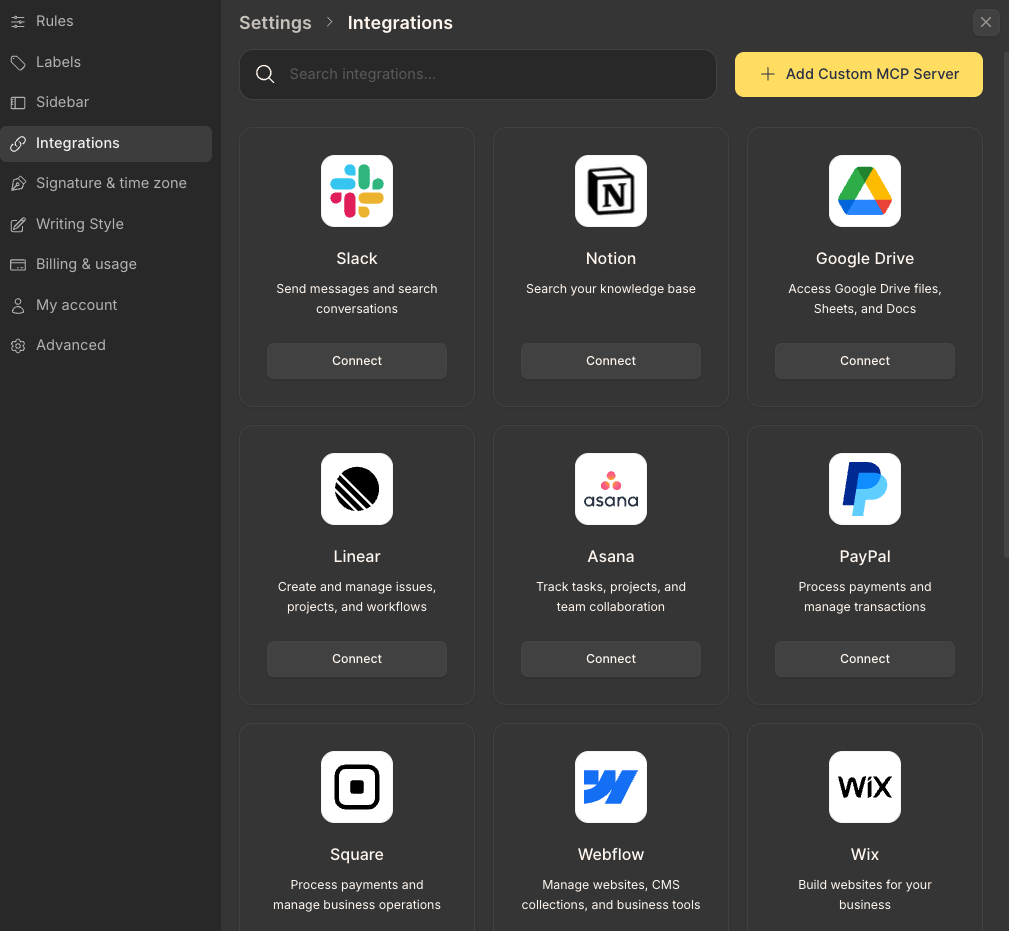This screenshot has width=1009, height=931.
Task: Connect the Slack integration
Action: [x=357, y=361]
